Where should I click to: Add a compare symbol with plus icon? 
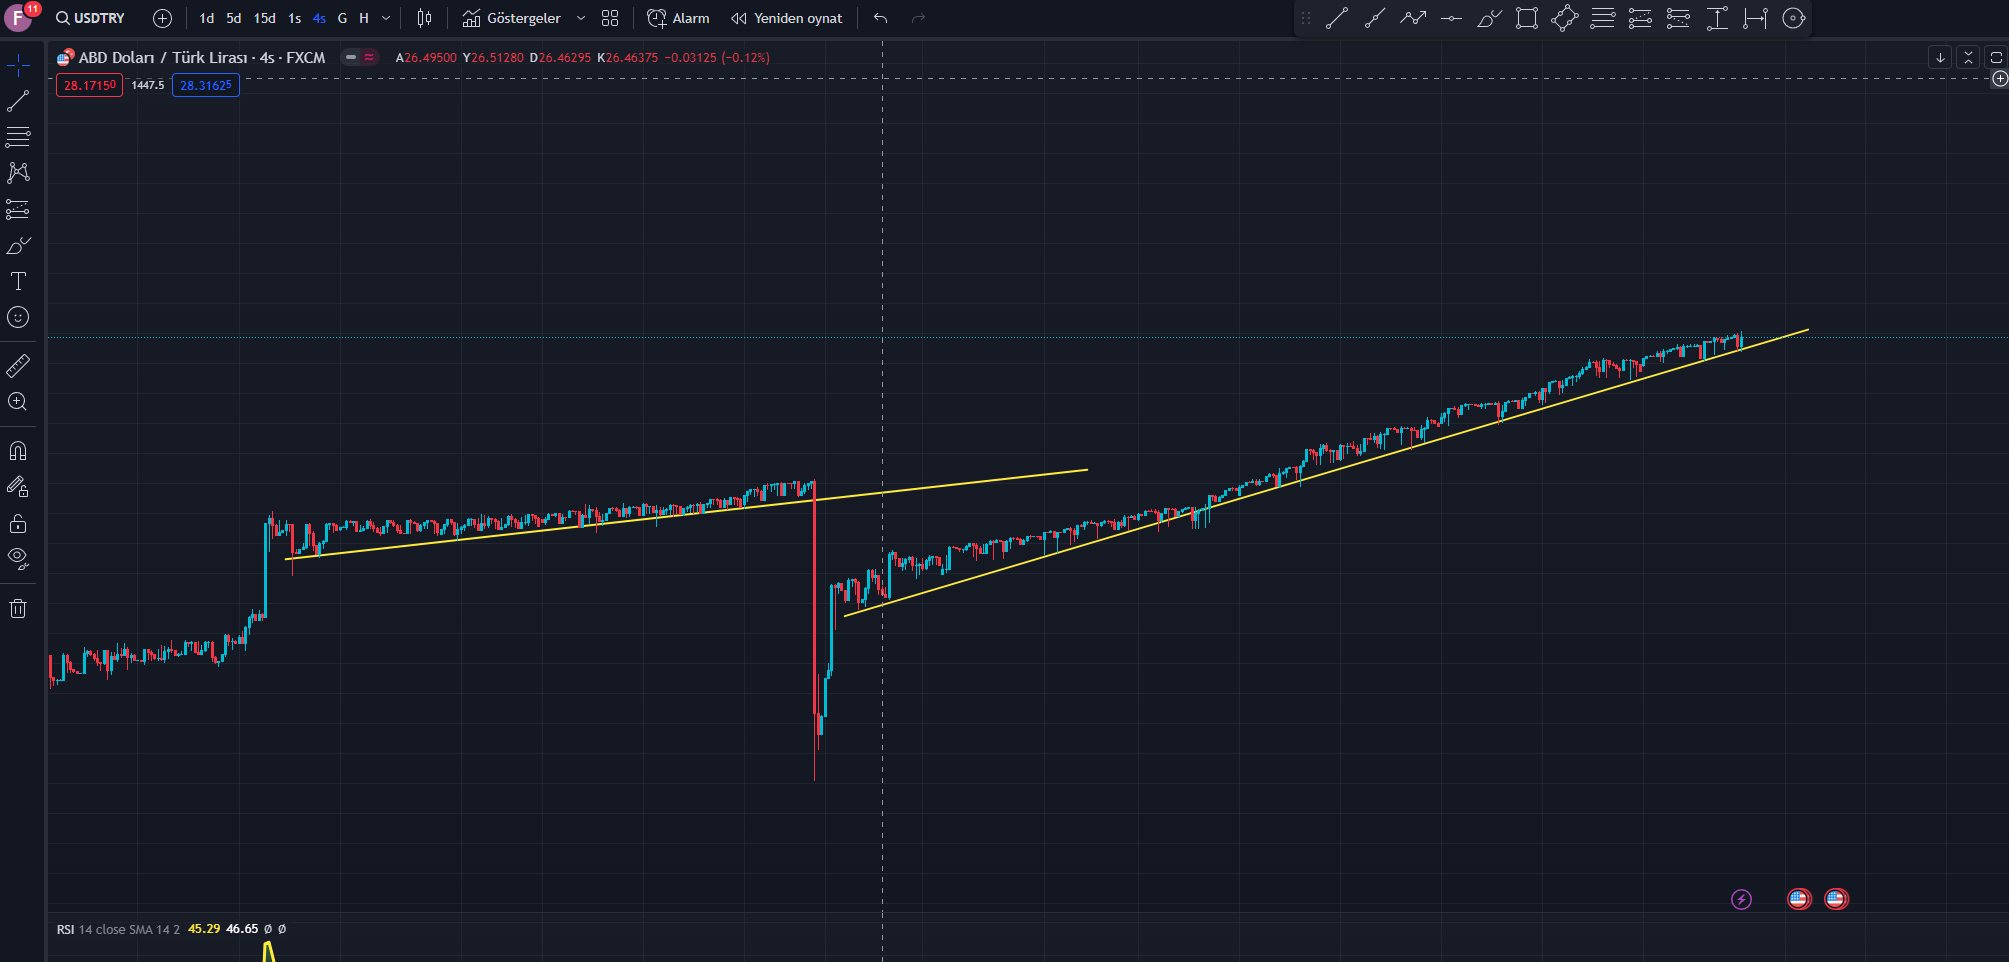point(162,18)
